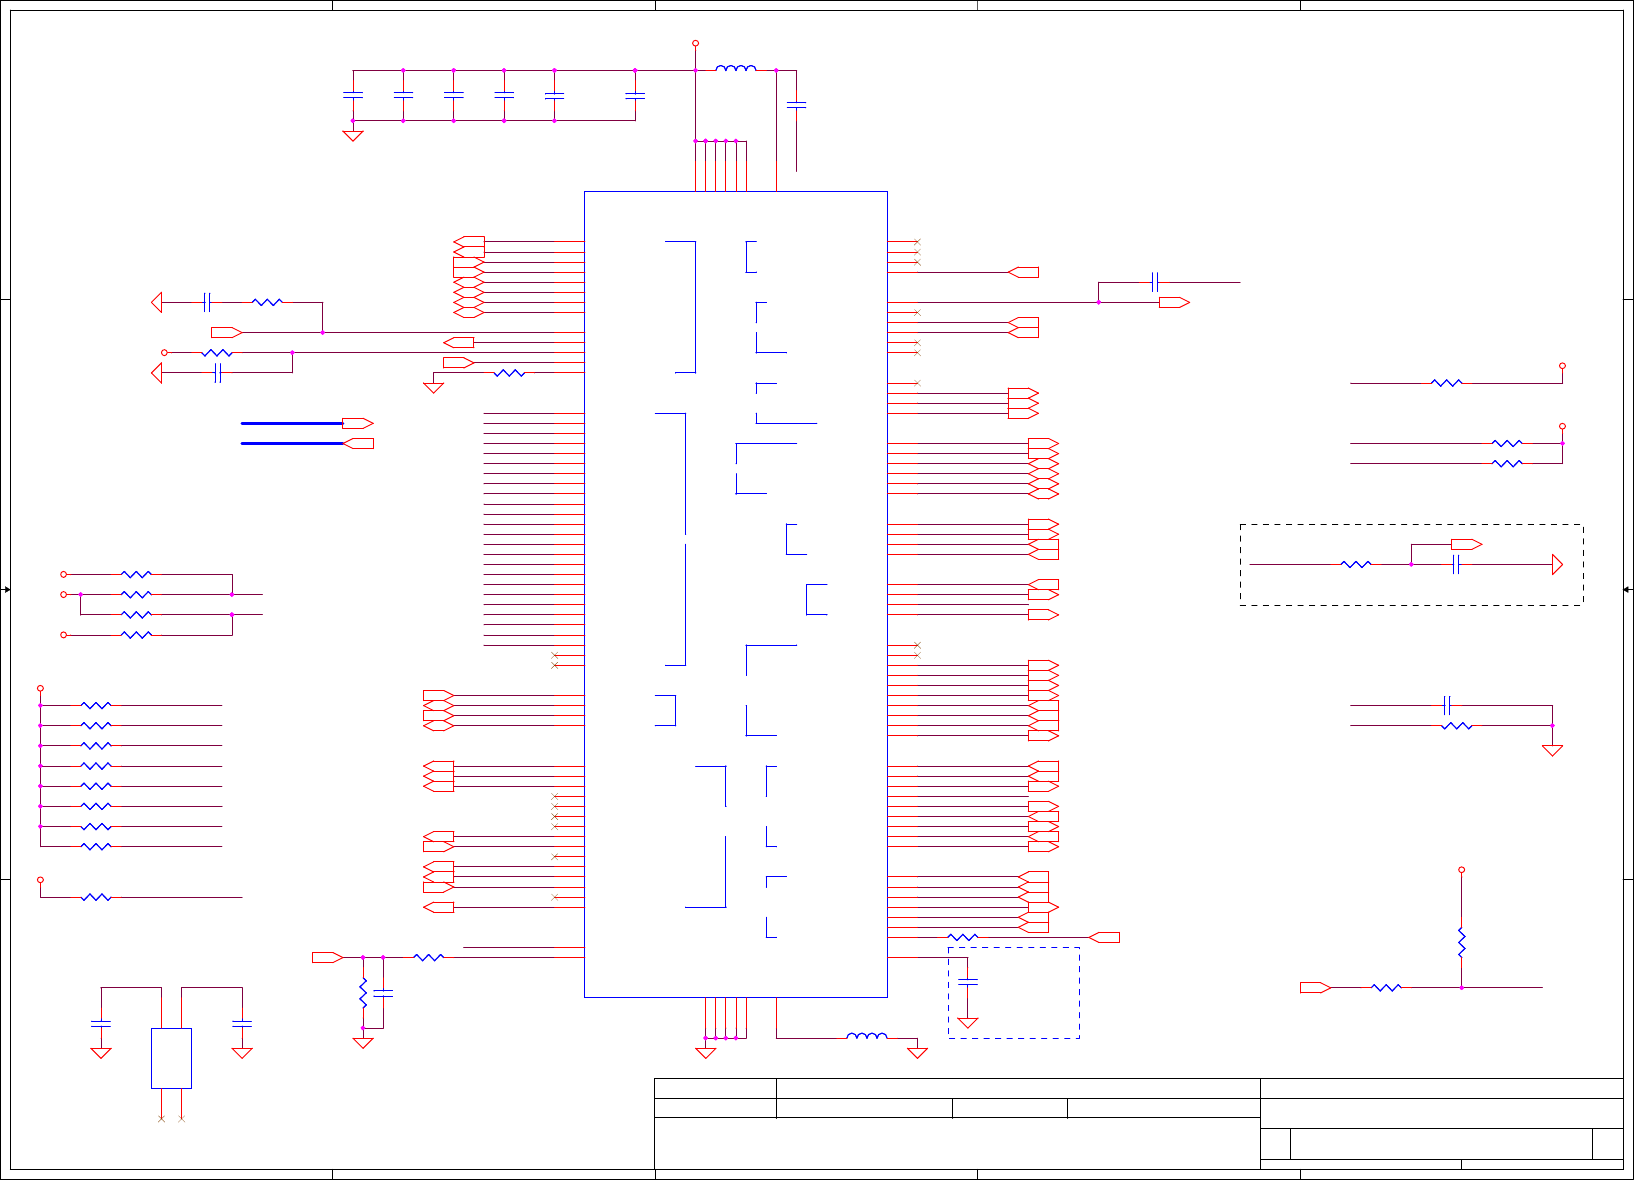Select the blue dashed outline box
1634x1180 pixels.
[1014, 993]
